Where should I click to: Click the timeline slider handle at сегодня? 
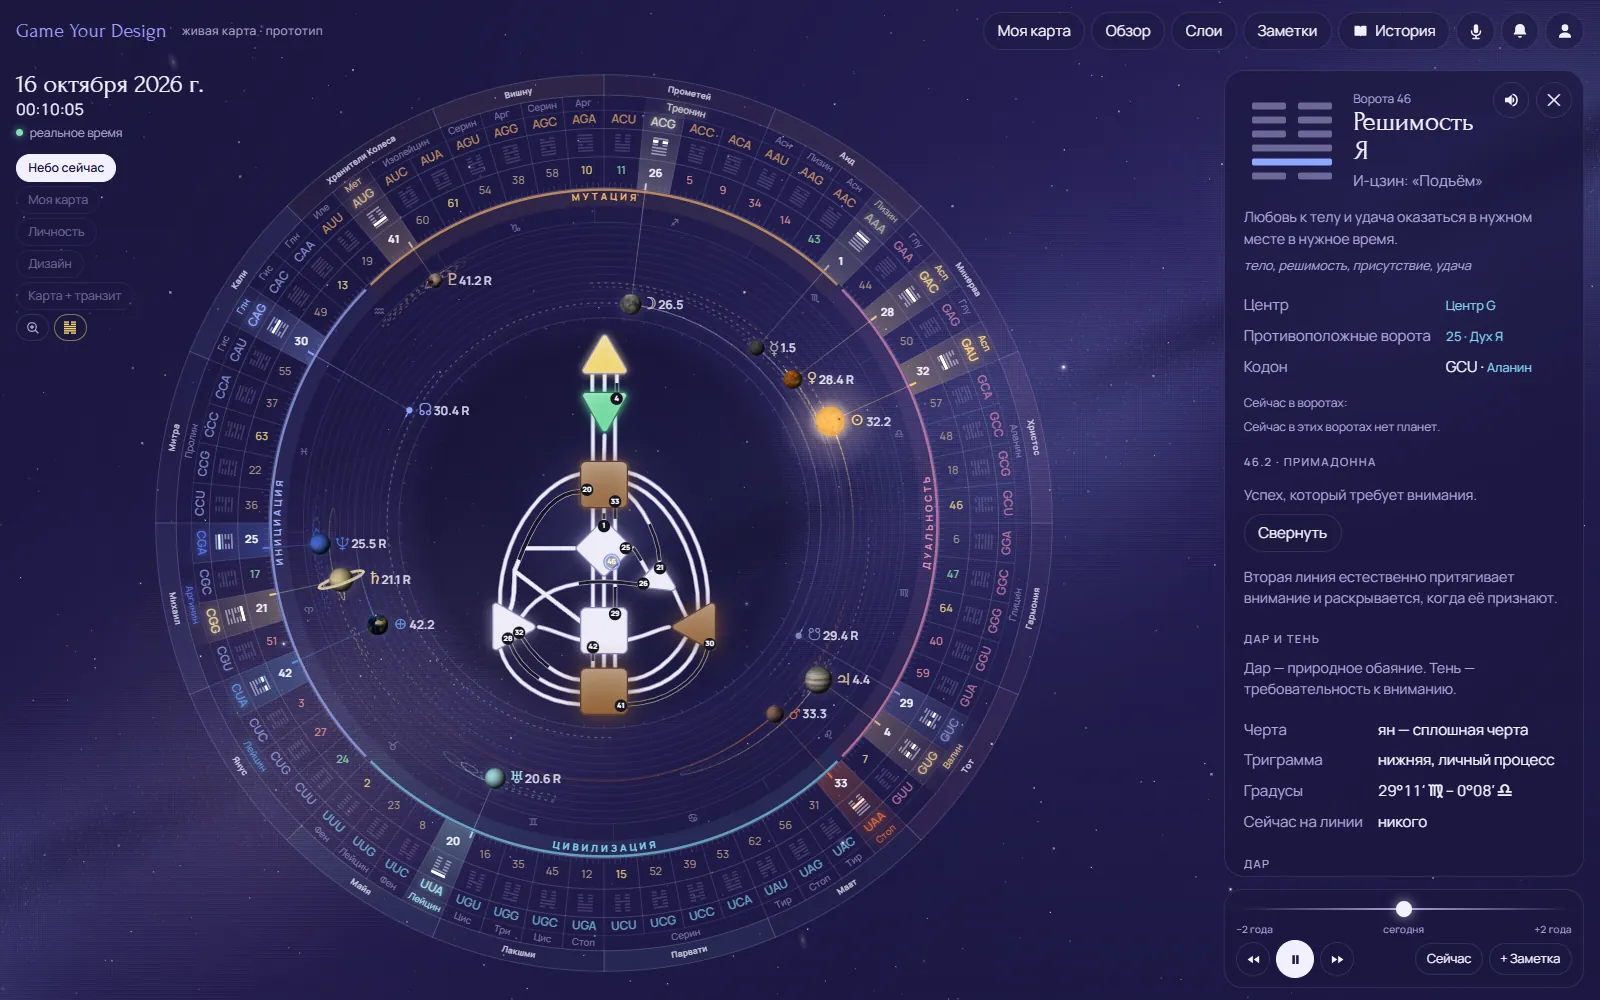click(1404, 909)
